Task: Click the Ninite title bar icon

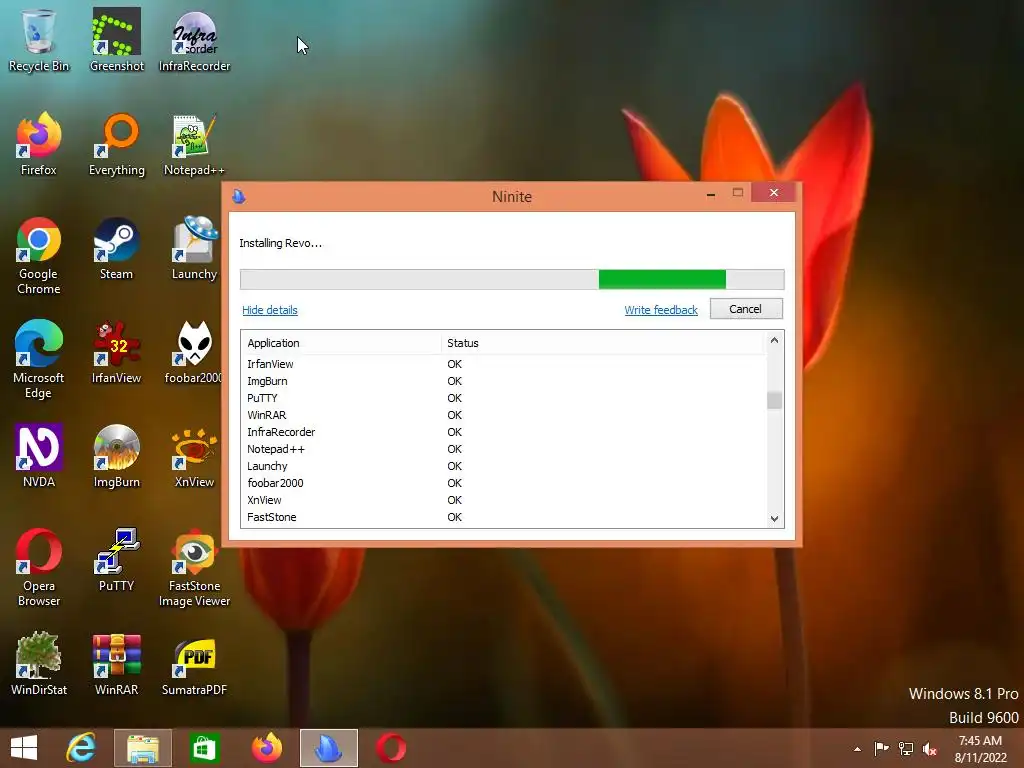Action: pyautogui.click(x=239, y=196)
